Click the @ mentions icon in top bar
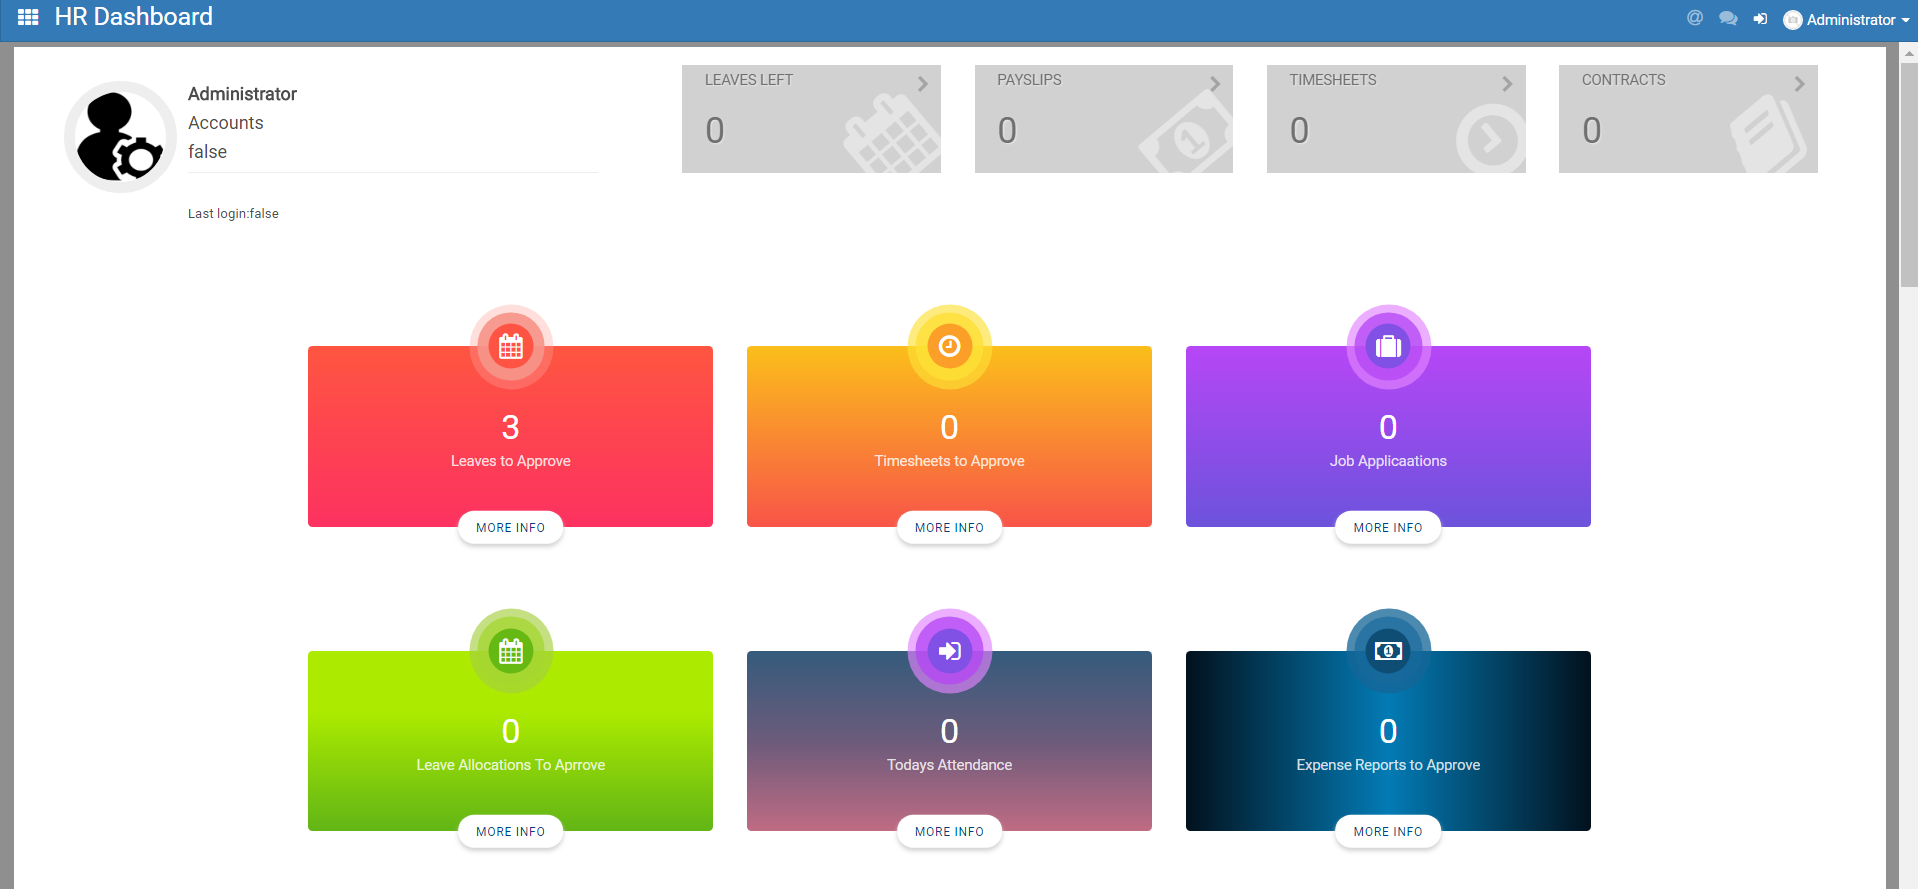Viewport: 1918px width, 889px height. tap(1694, 18)
